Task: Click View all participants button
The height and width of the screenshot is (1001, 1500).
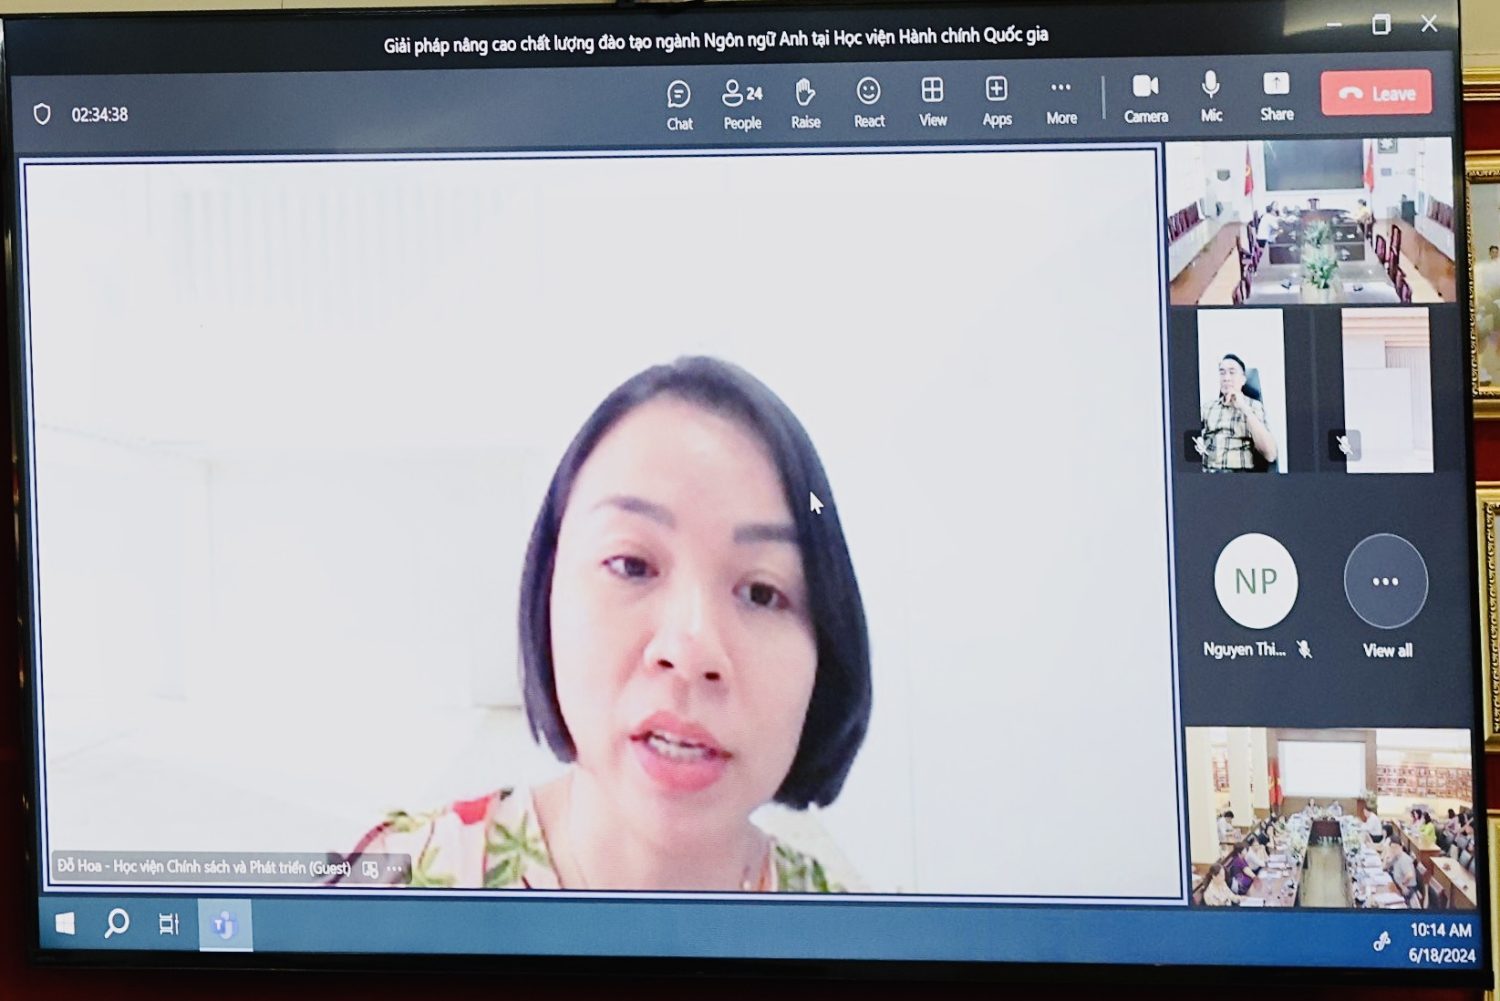Action: click(x=1386, y=597)
